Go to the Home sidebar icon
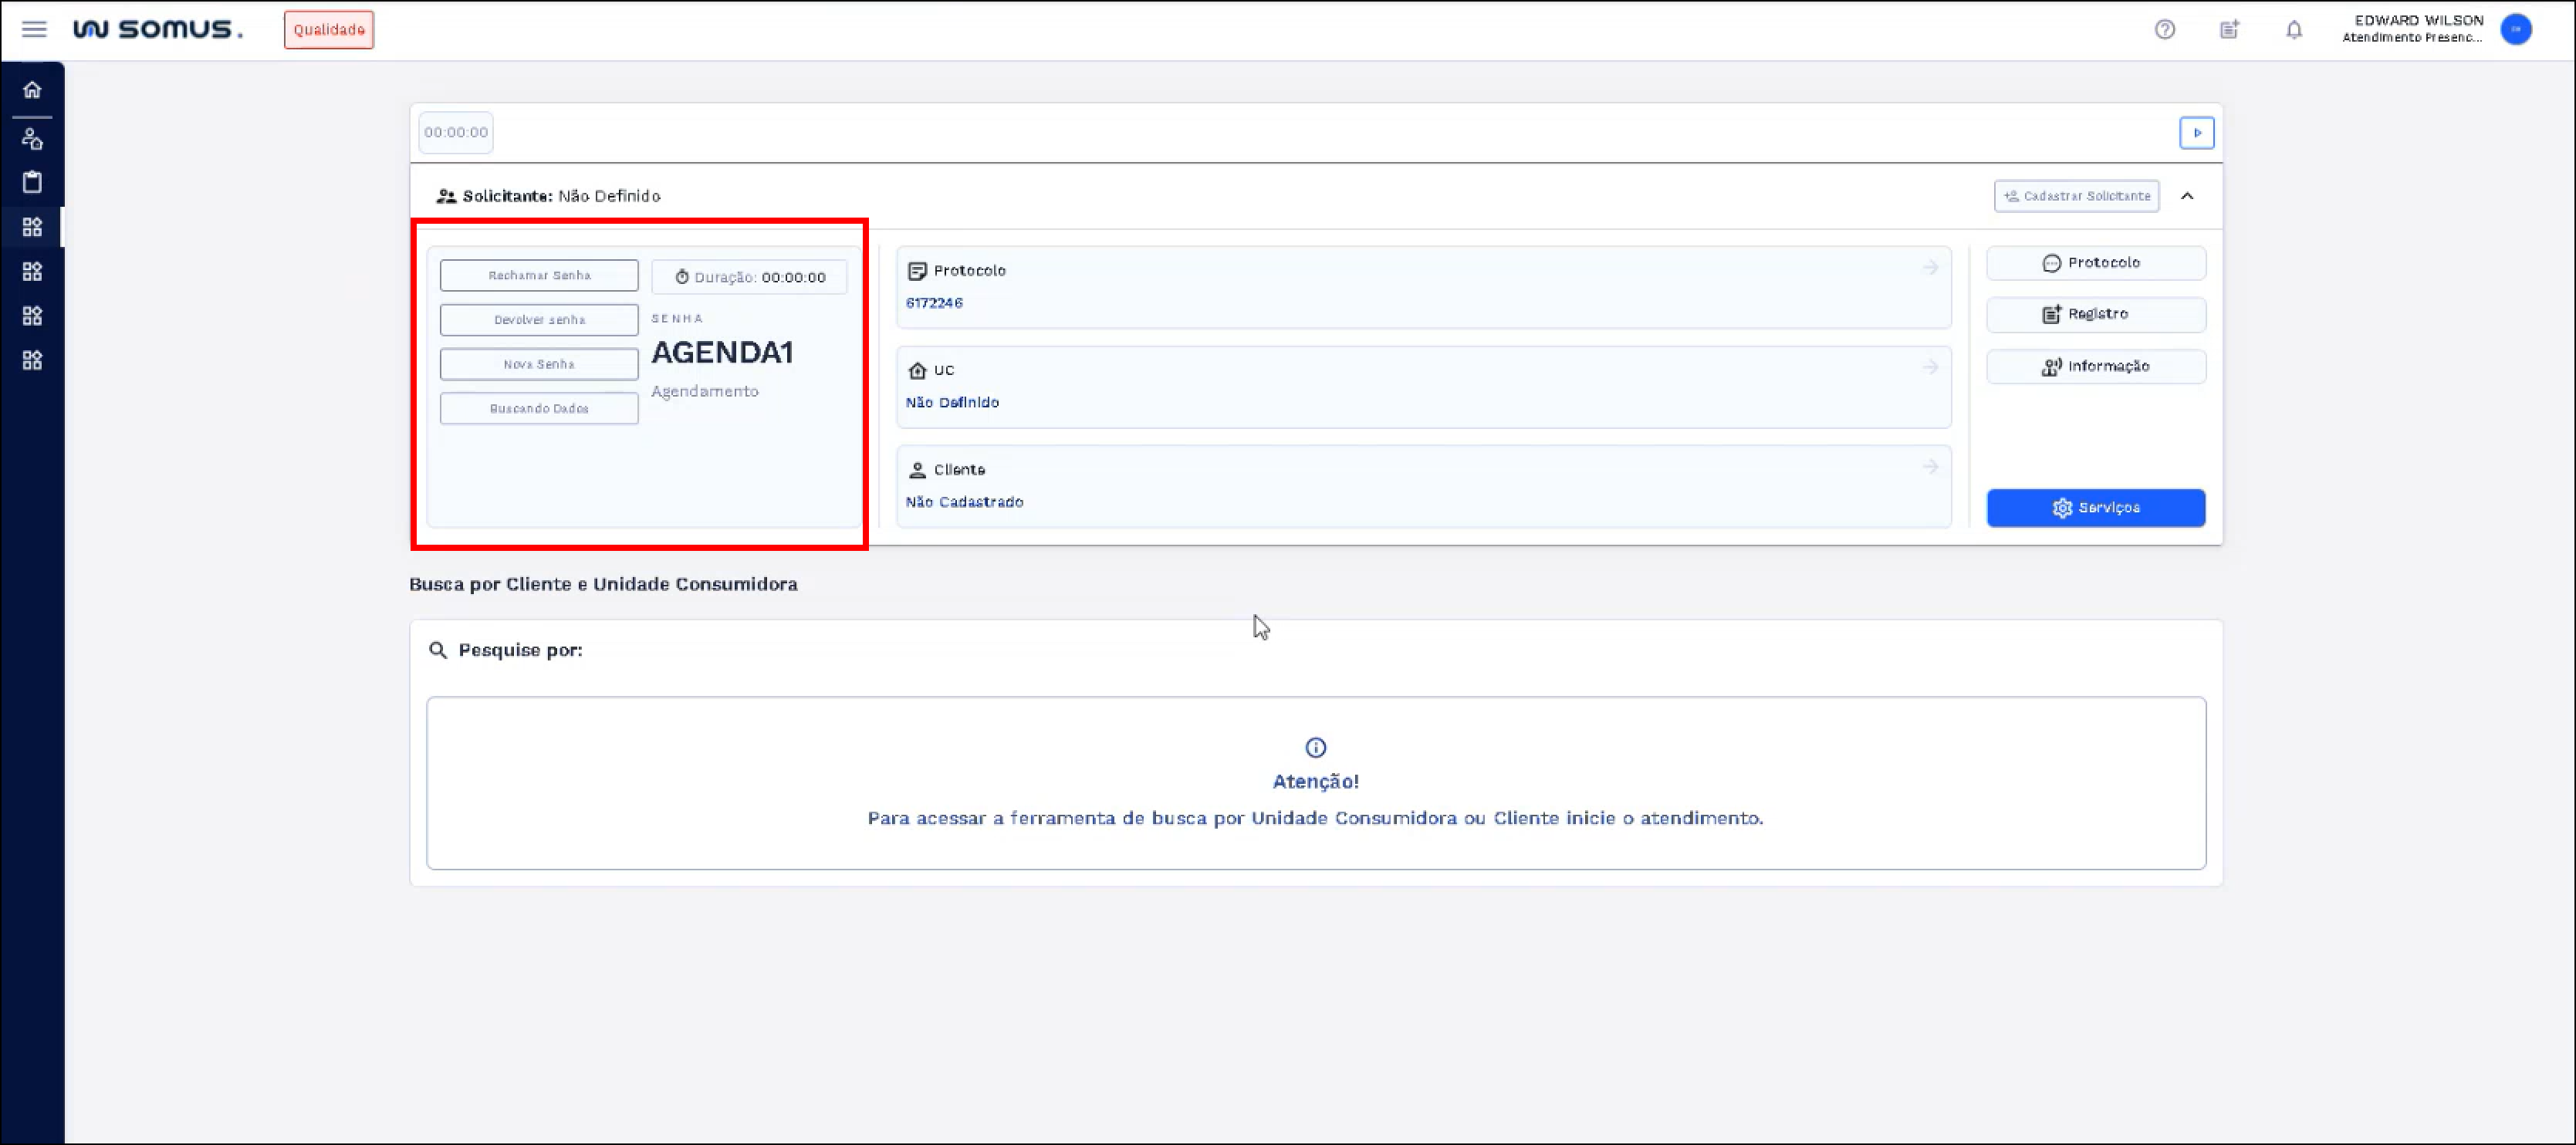This screenshot has height=1145, width=2576. (x=32, y=90)
